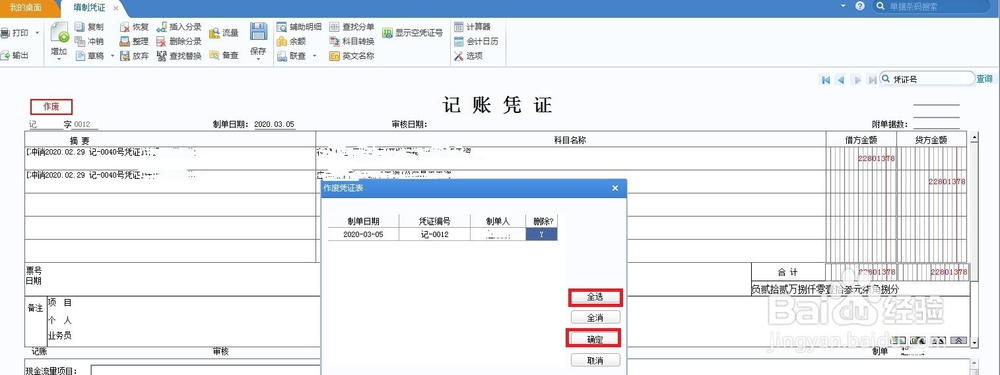Click first summary row 冲销2020.02.29 记-0040
The width and height of the screenshot is (1000, 375).
170,158
